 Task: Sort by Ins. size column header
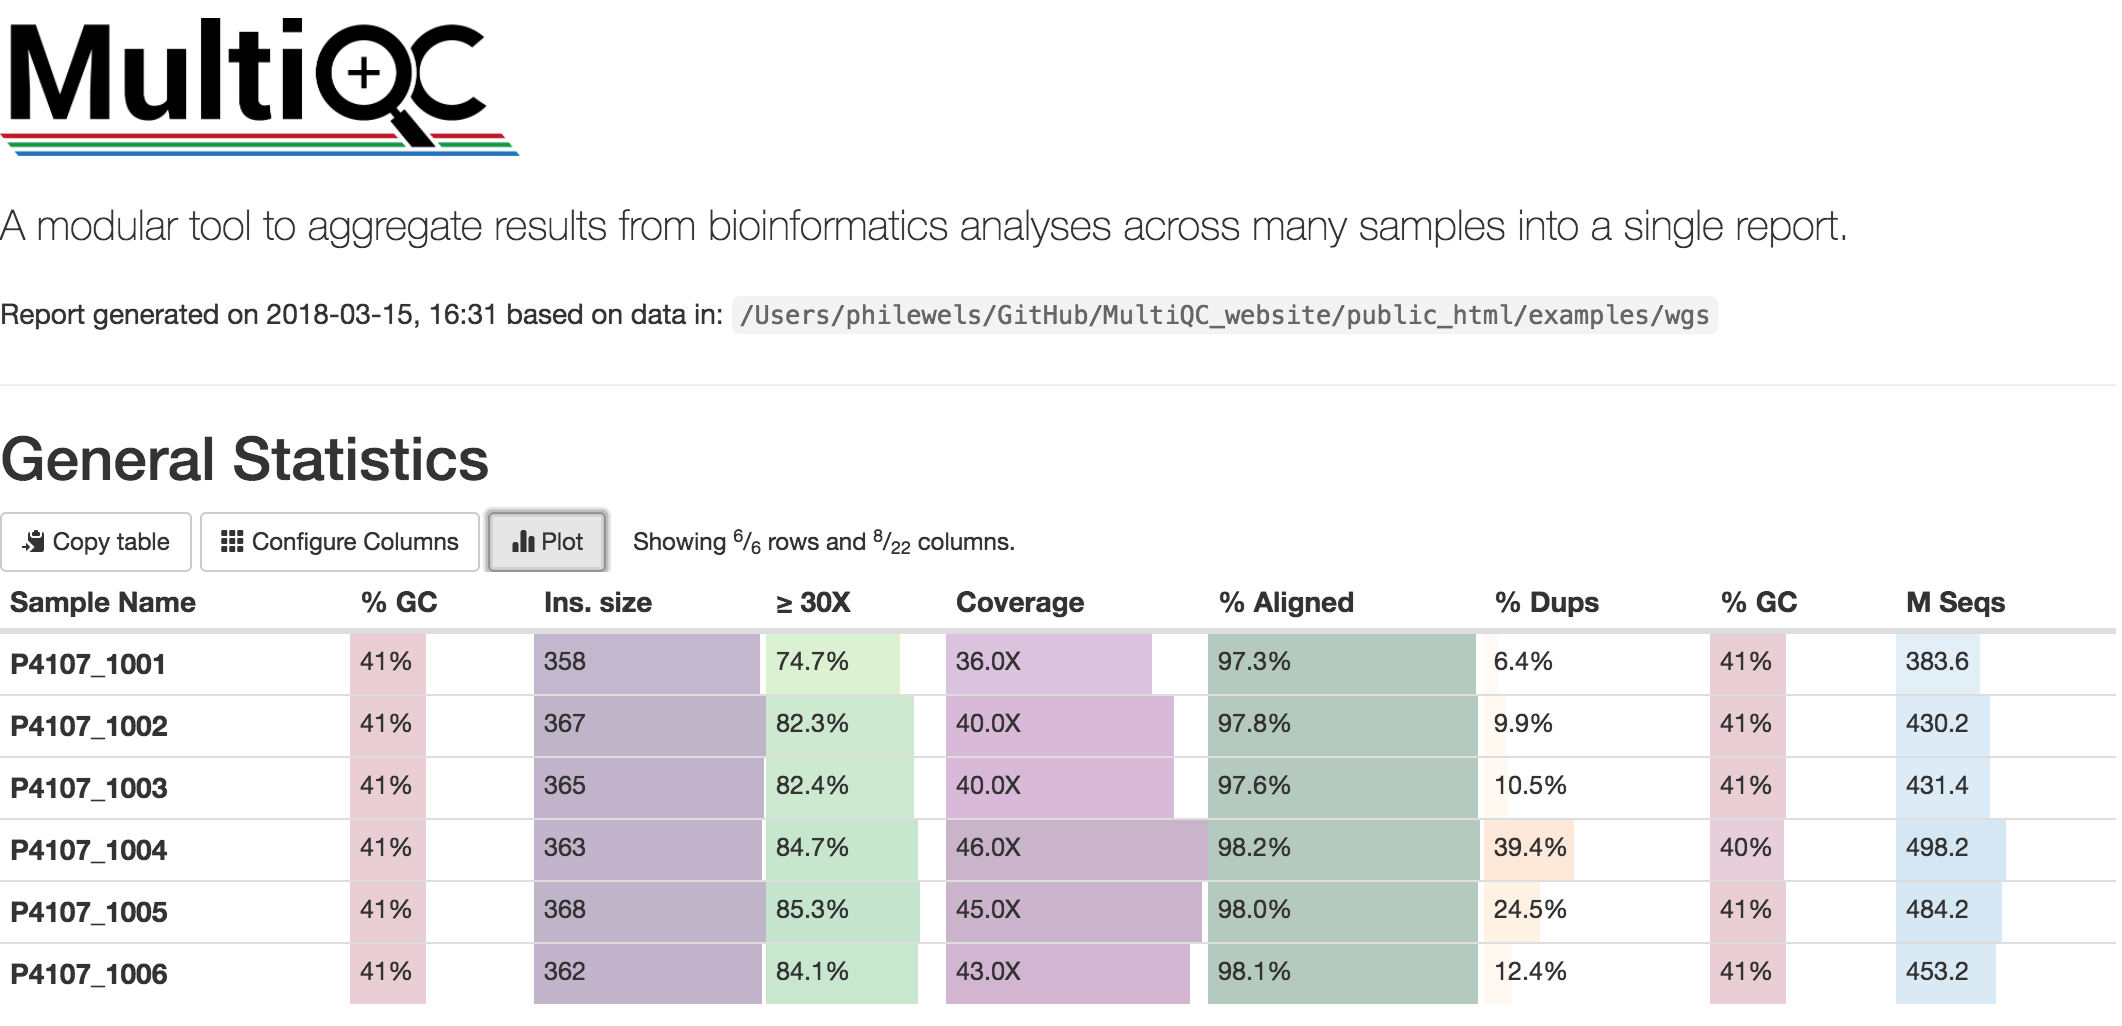[x=598, y=602]
